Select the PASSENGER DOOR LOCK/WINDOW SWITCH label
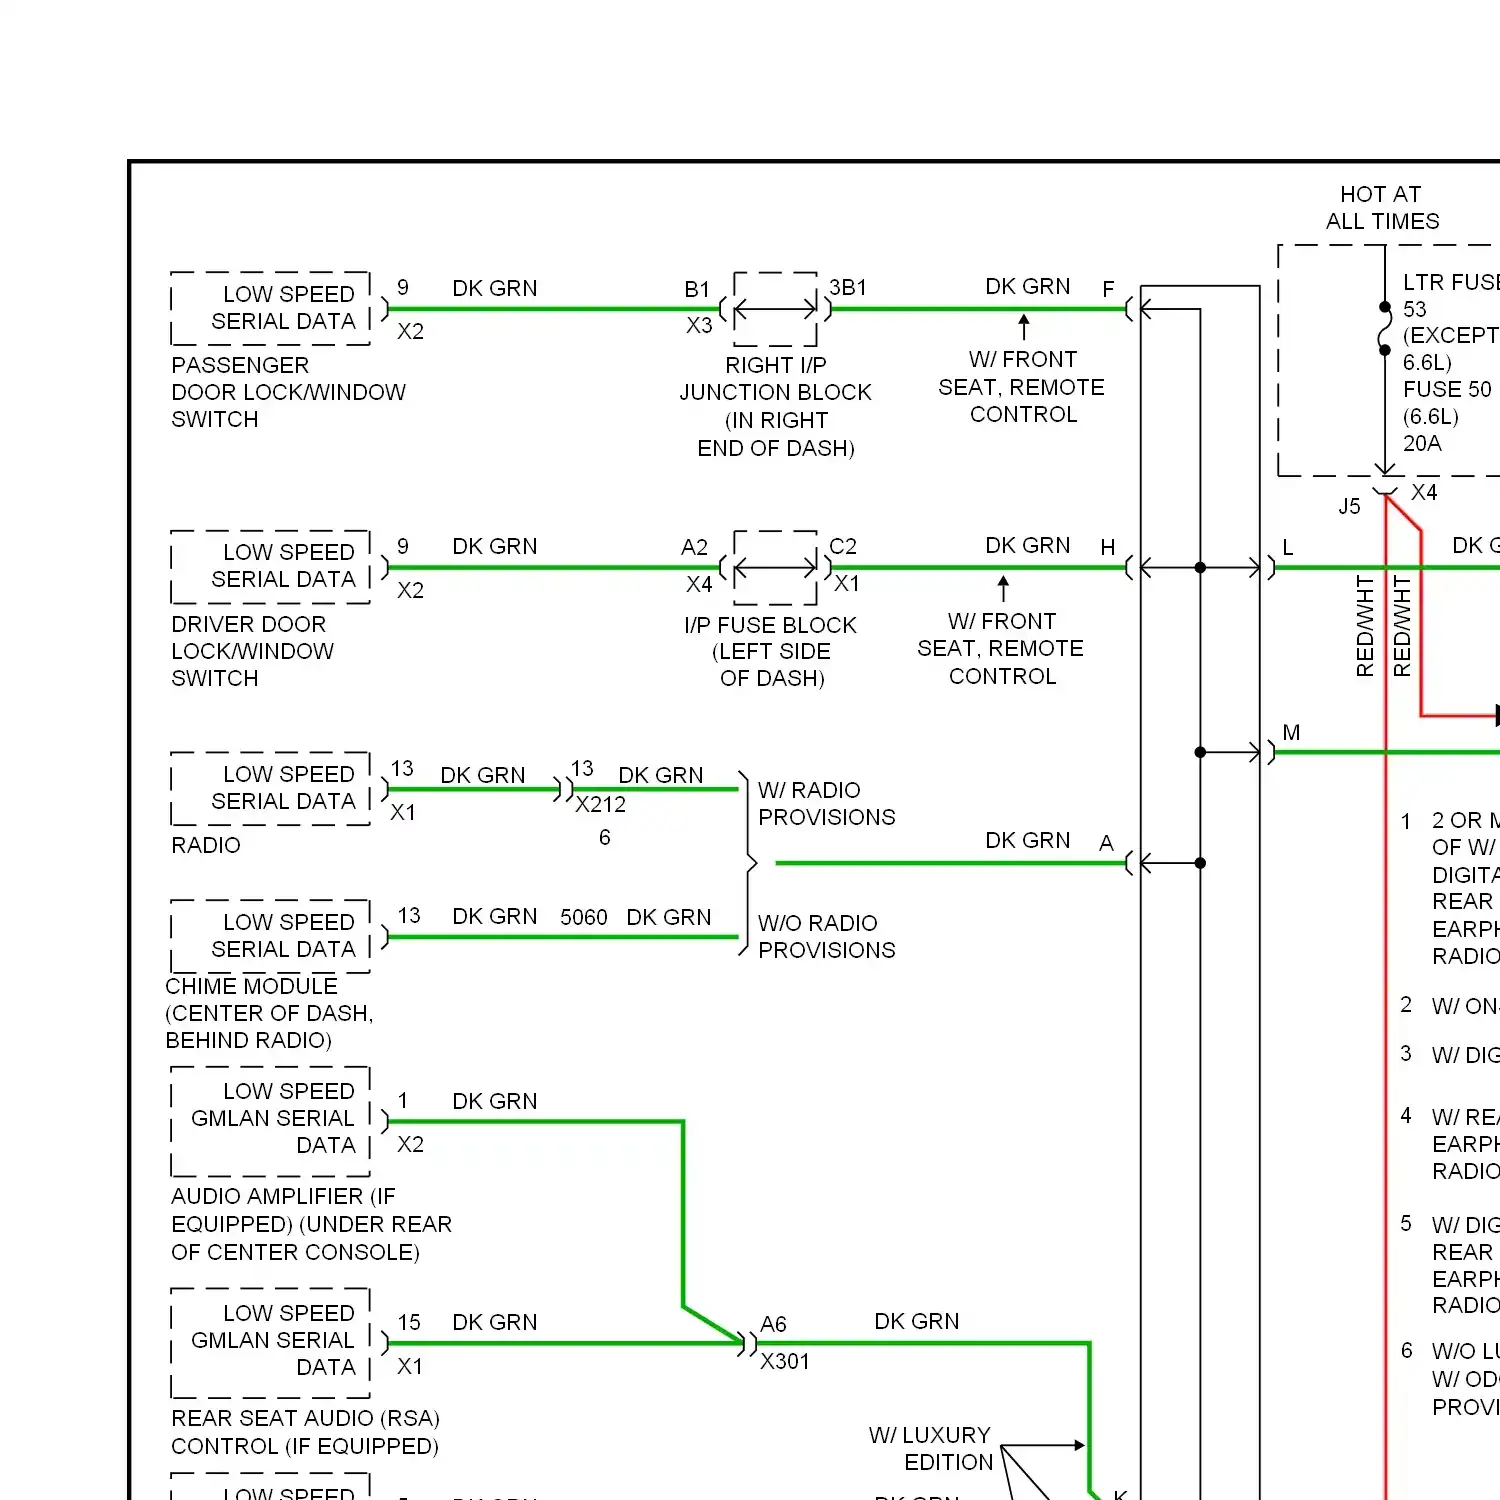 [288, 392]
